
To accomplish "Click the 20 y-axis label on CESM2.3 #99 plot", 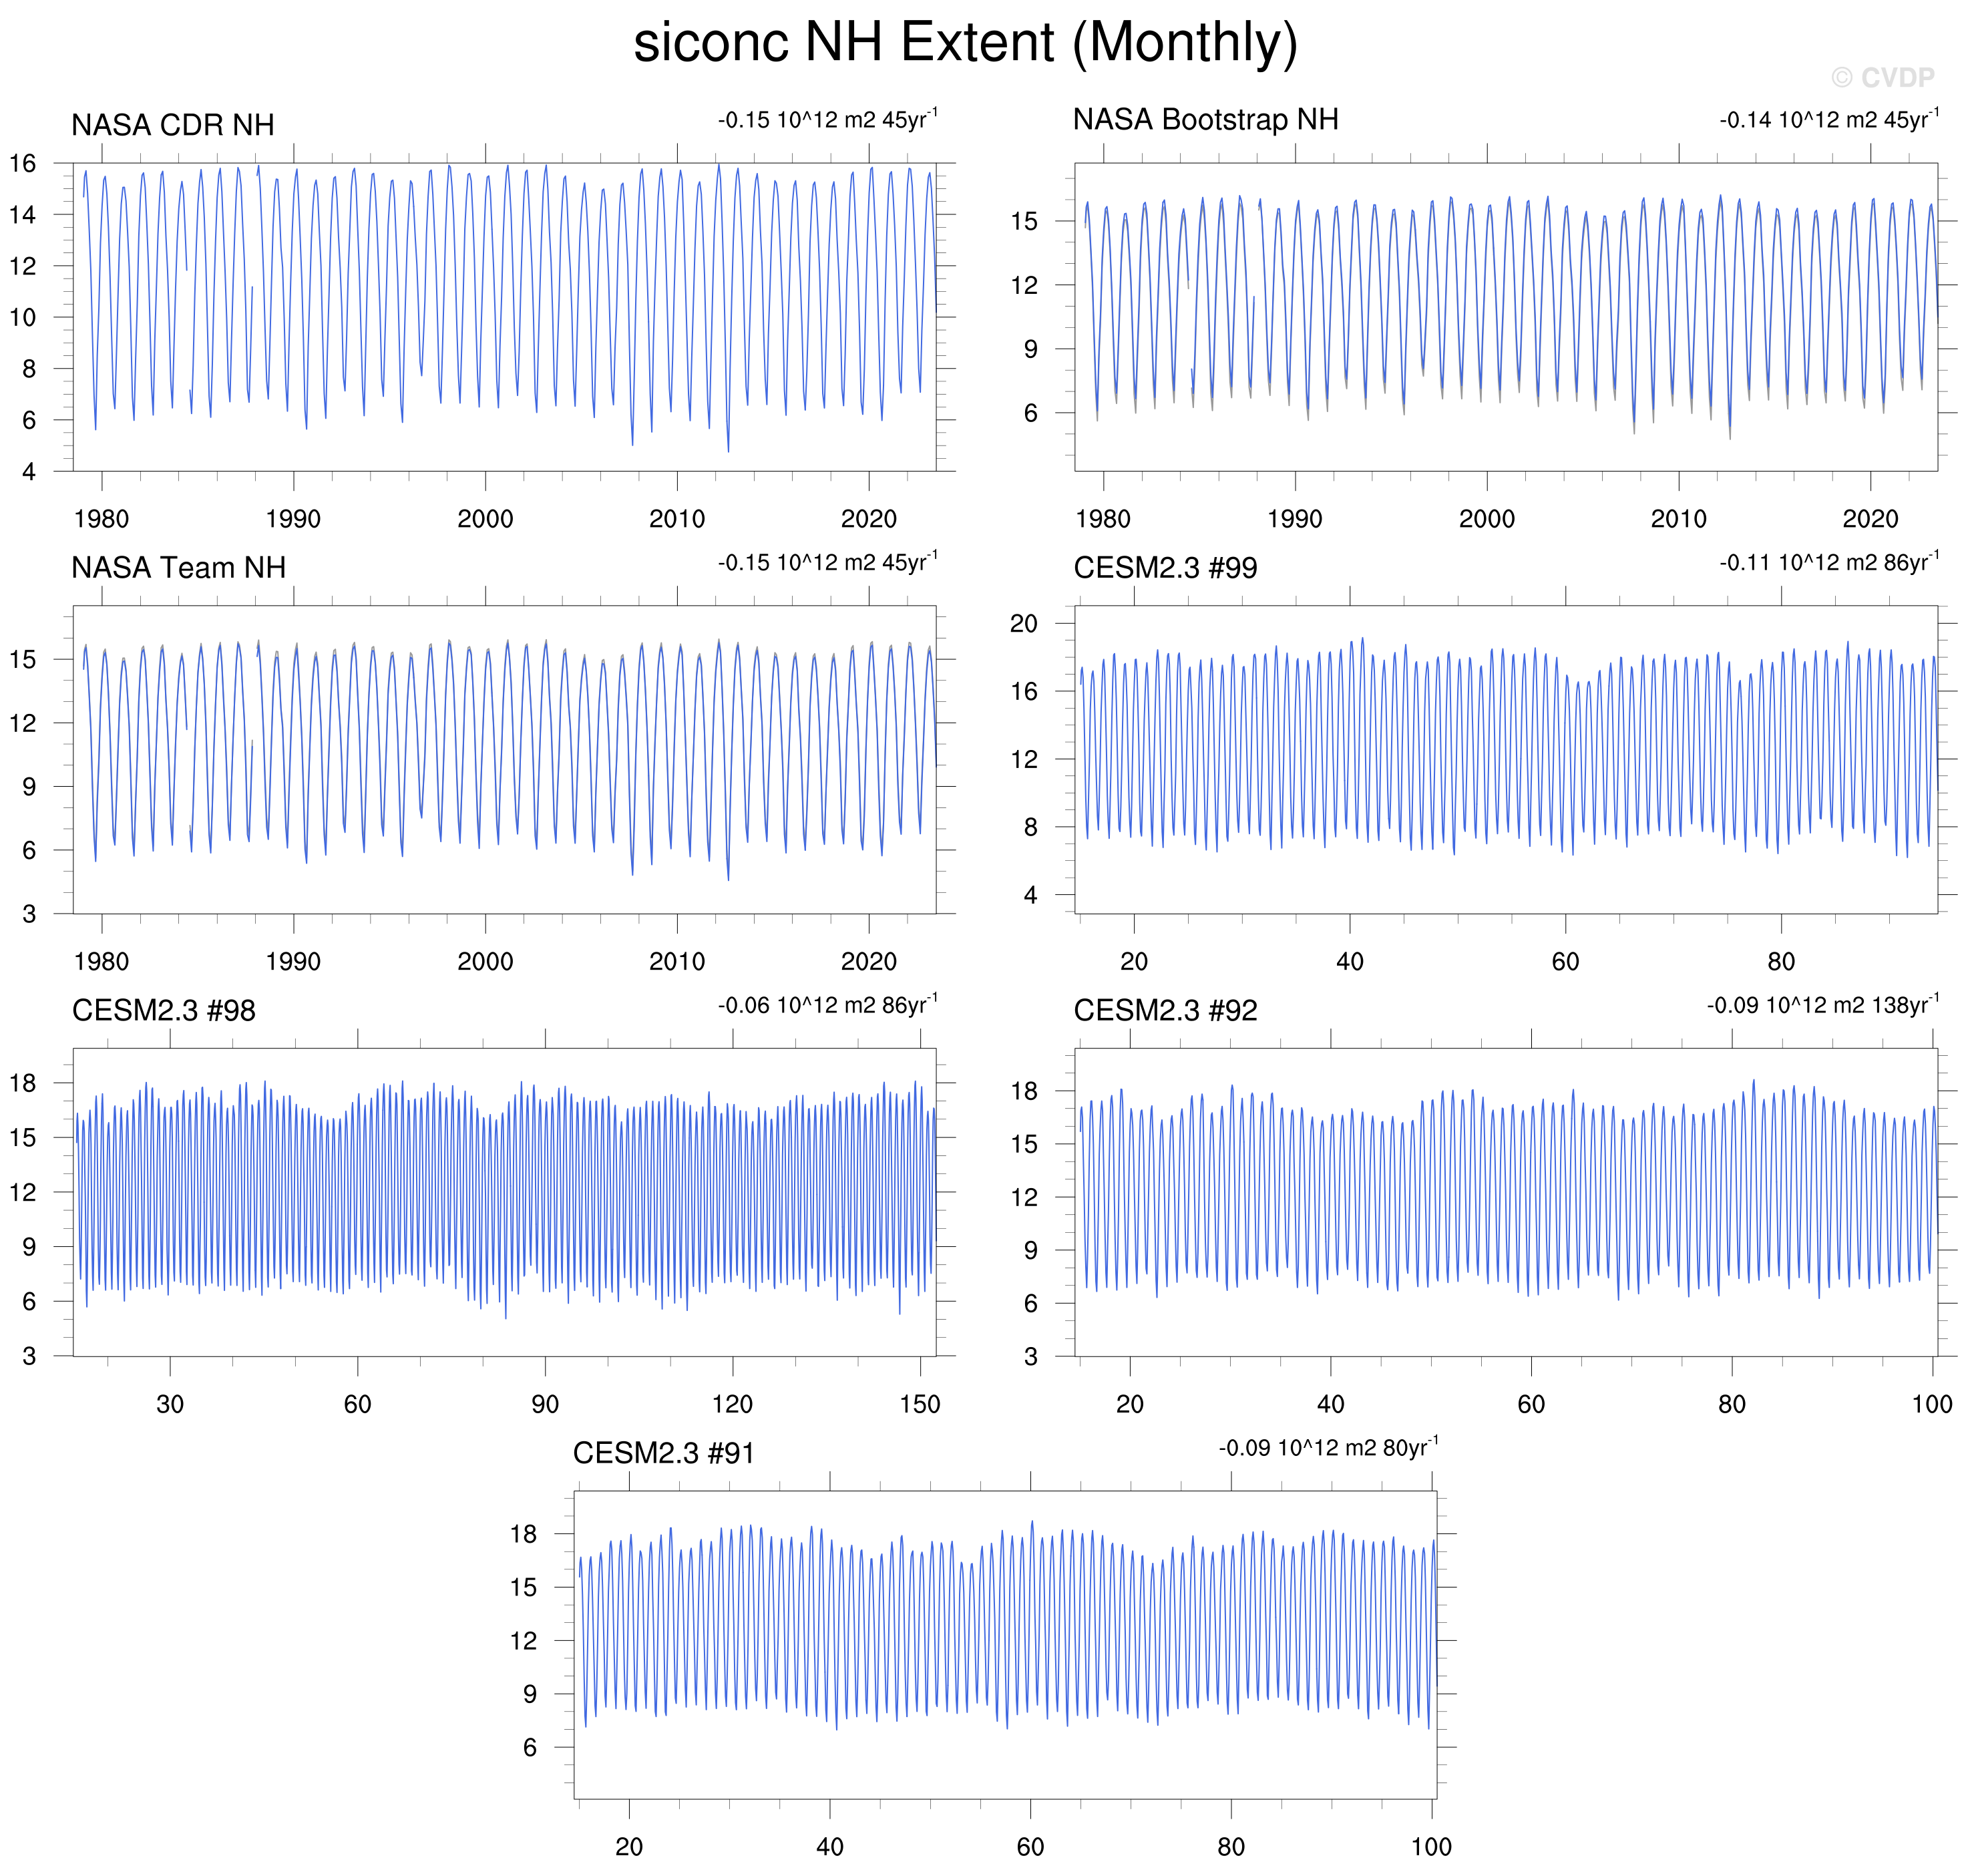I will (x=1023, y=624).
